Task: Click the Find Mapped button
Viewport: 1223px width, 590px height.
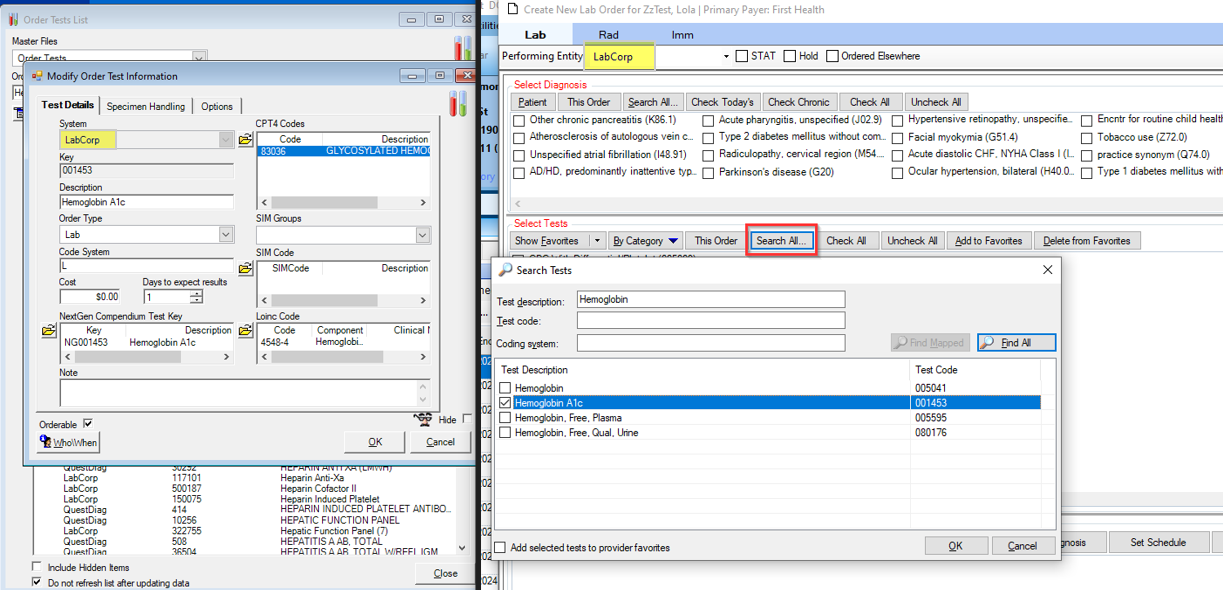Action: (x=930, y=342)
